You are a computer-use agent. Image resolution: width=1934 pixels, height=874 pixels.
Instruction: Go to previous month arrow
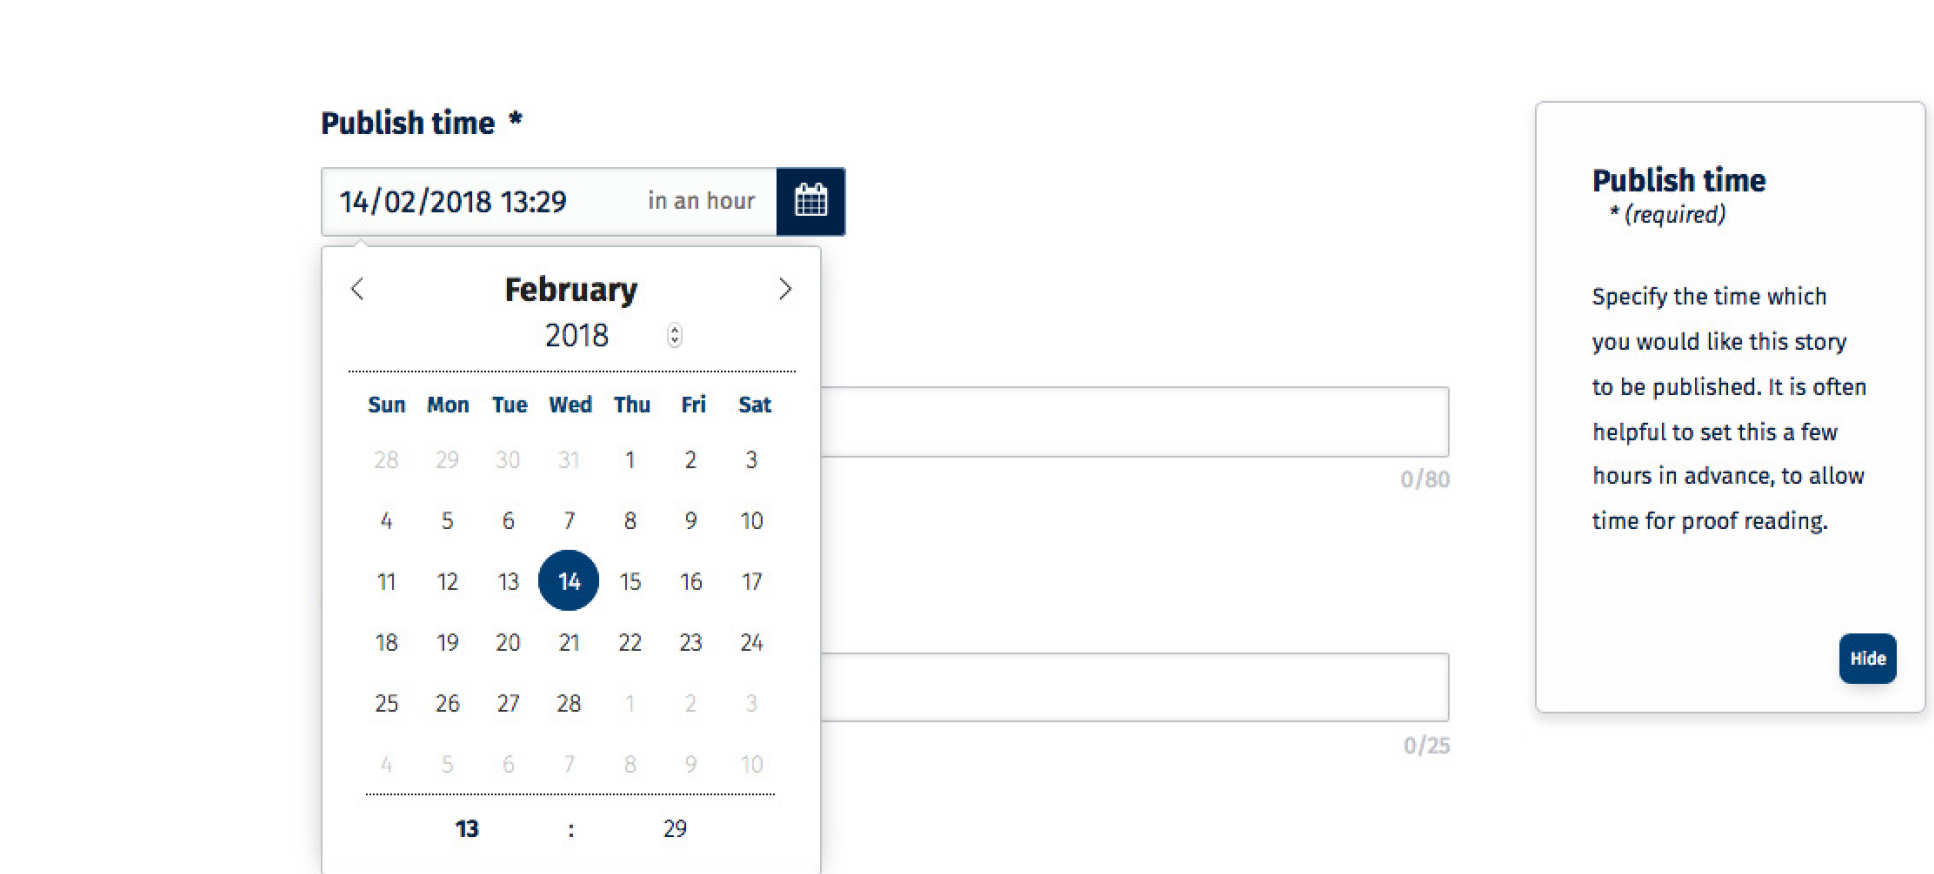[358, 289]
